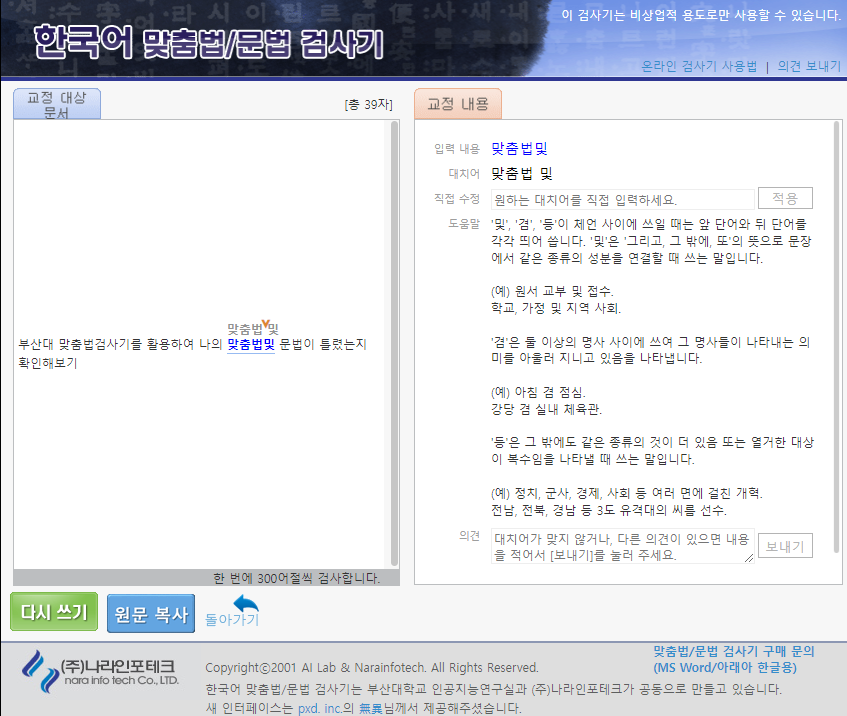Click the 입력 내용 text 맞춤법및
Image resolution: width=847 pixels, height=716 pixels.
tap(519, 148)
